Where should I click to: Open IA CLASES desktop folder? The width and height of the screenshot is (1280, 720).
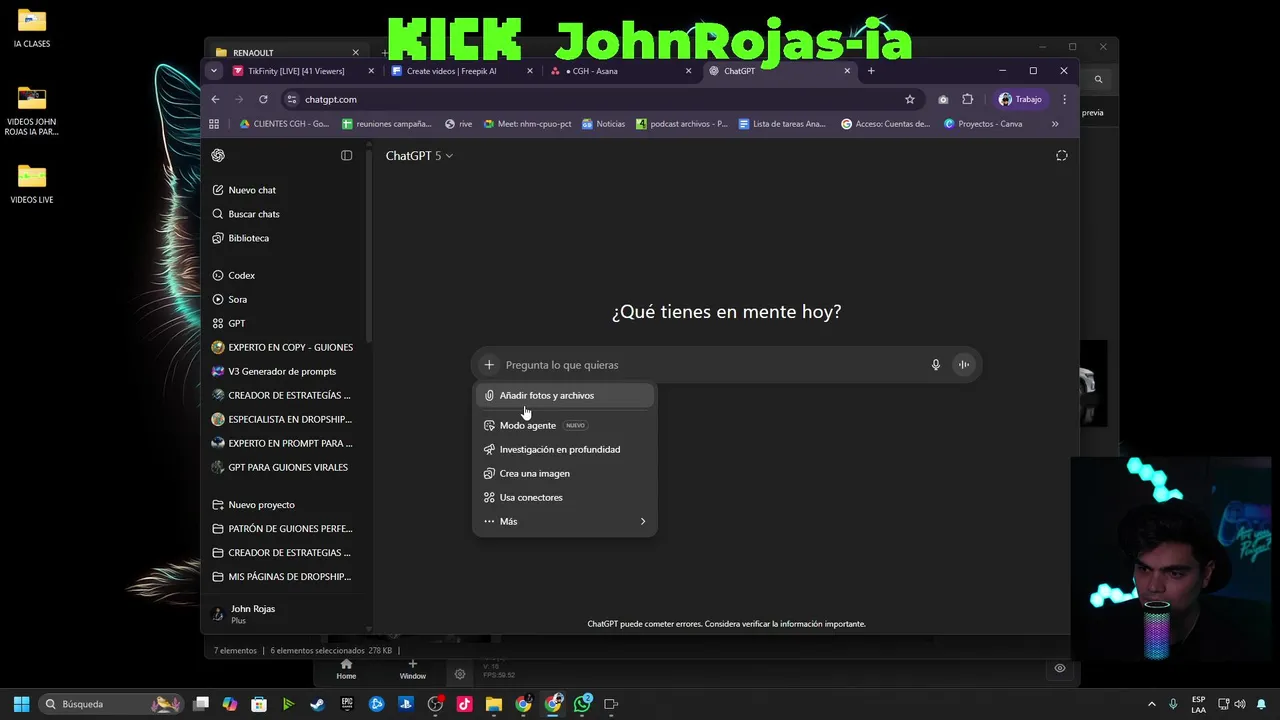[32, 29]
